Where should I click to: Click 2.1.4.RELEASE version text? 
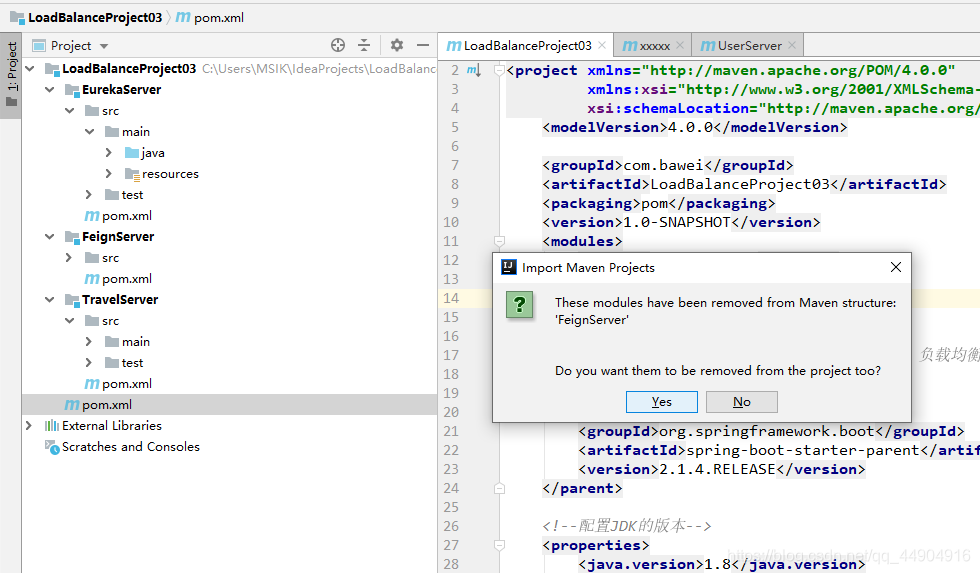coord(717,469)
